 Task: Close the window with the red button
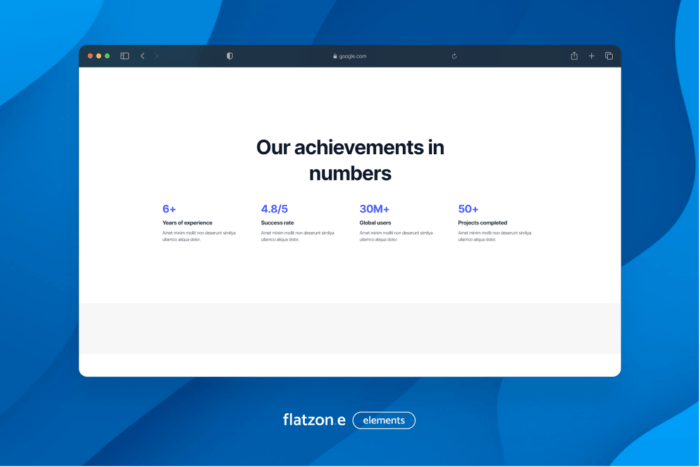90,56
